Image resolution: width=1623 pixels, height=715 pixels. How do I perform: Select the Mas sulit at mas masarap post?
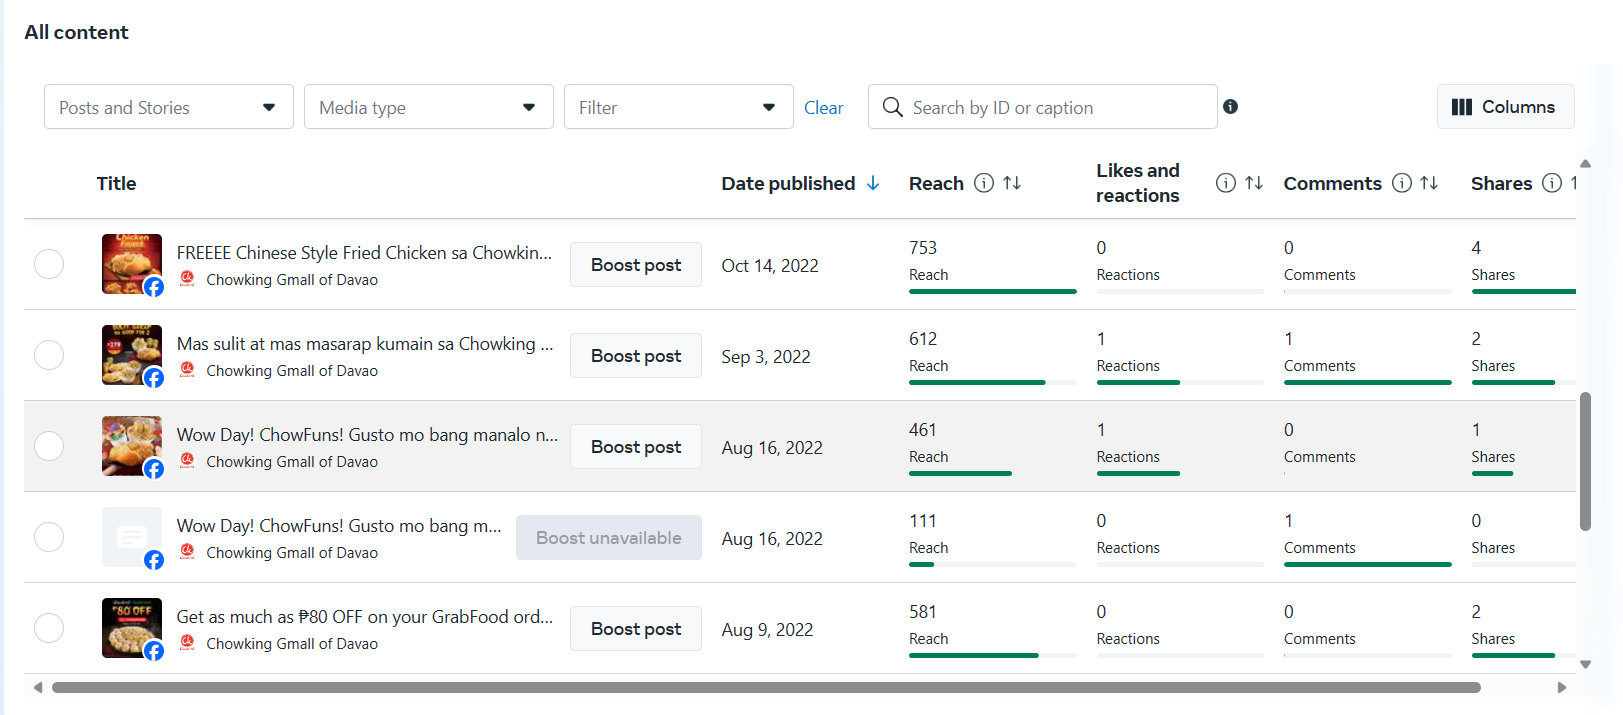(49, 355)
